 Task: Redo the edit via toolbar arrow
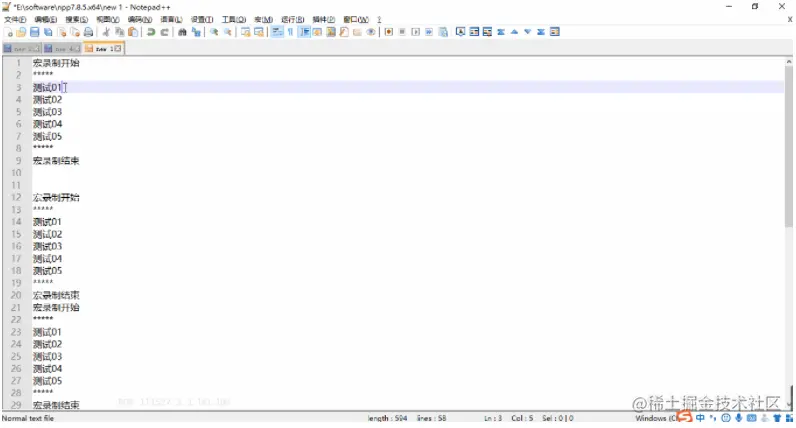click(x=164, y=32)
